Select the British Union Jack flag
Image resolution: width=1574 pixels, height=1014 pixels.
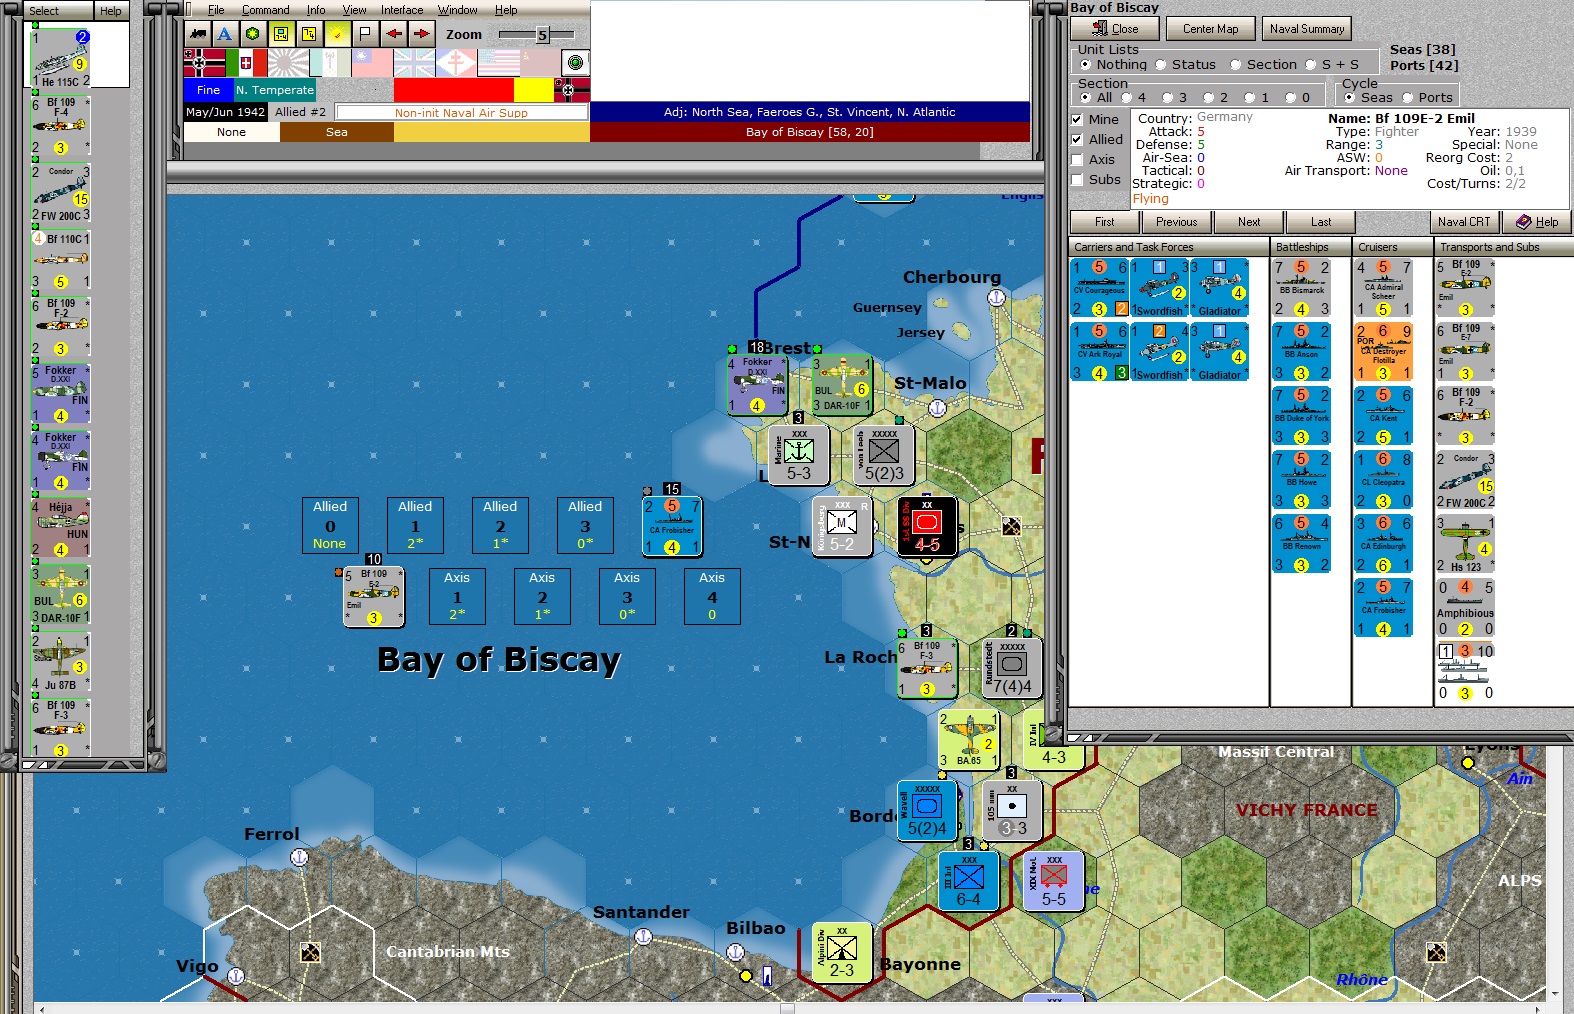[414, 63]
